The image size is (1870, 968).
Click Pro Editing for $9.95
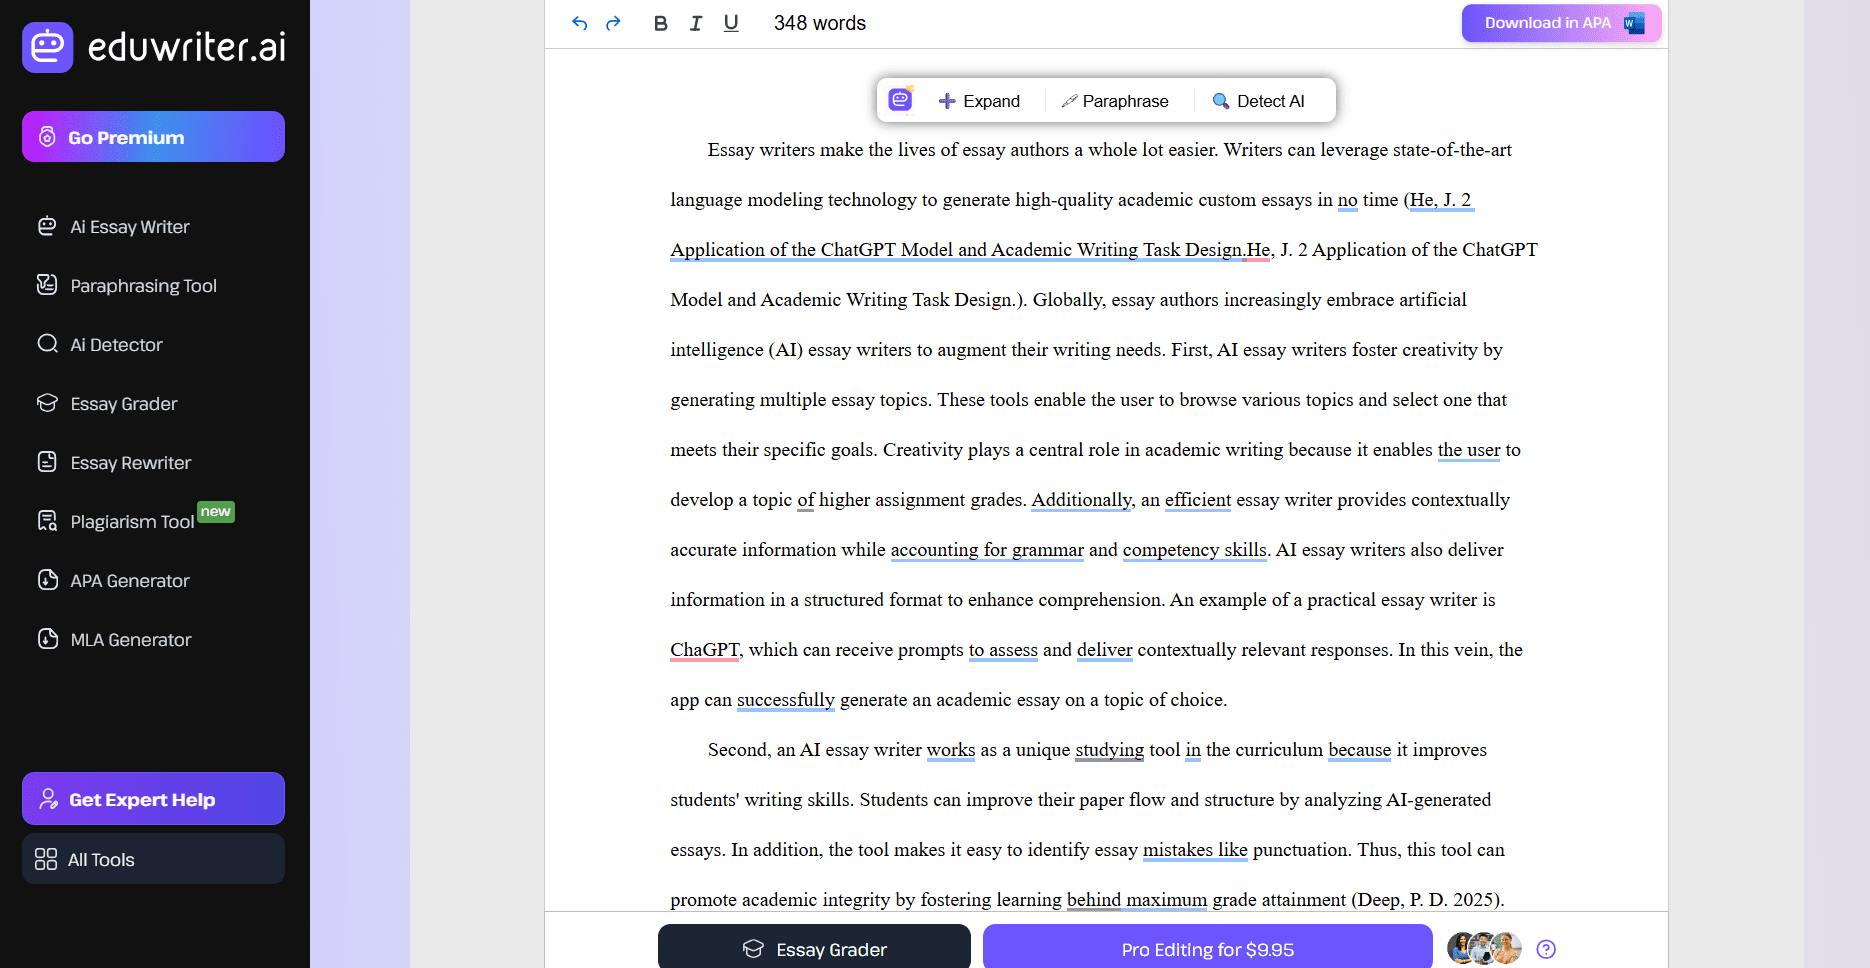coord(1207,948)
